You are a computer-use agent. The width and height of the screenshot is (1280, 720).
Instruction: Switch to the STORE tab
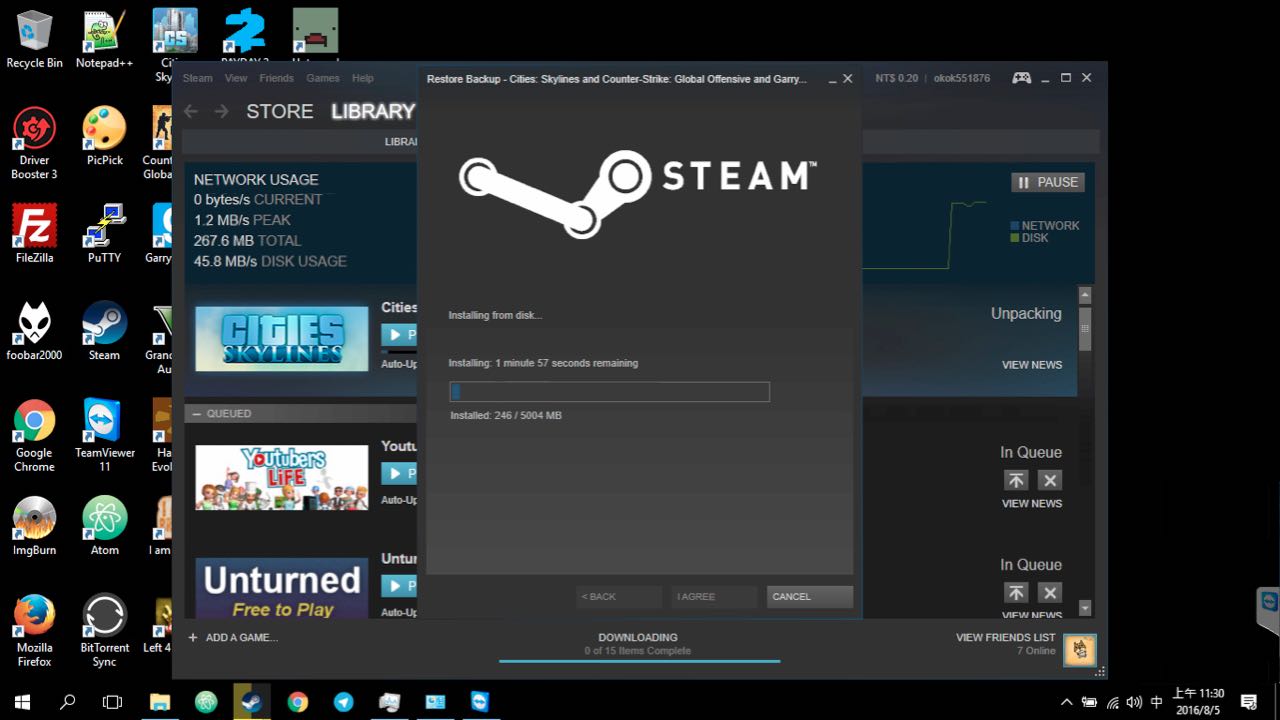tap(280, 111)
